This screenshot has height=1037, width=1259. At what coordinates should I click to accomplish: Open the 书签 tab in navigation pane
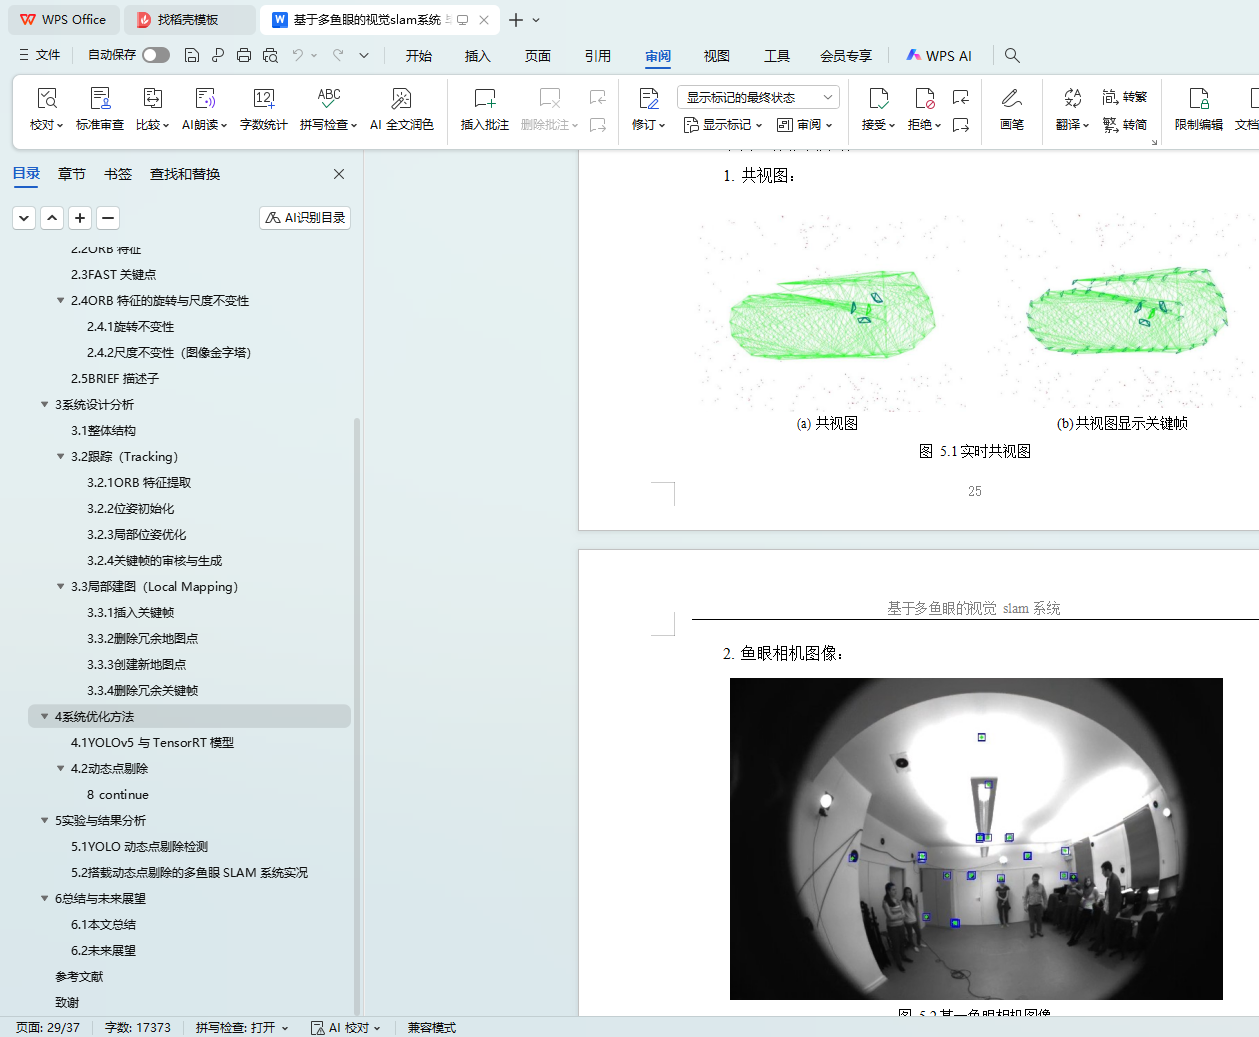[x=118, y=174]
